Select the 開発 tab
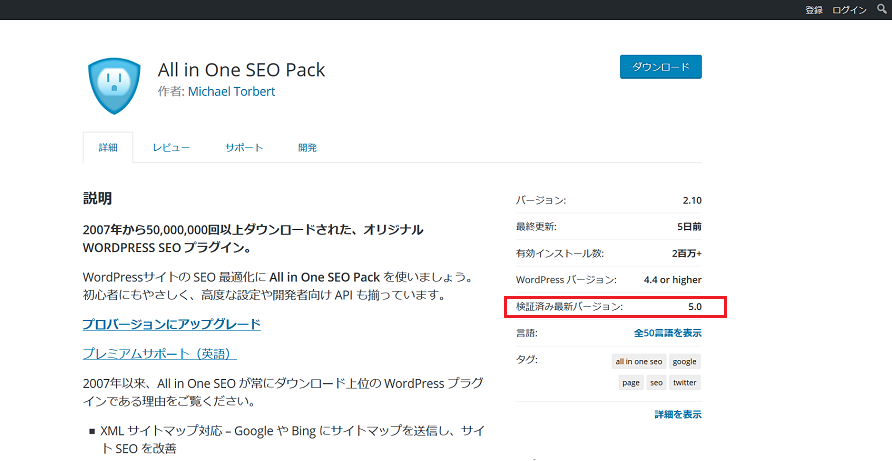This screenshot has height=461, width=892. pyautogui.click(x=307, y=147)
